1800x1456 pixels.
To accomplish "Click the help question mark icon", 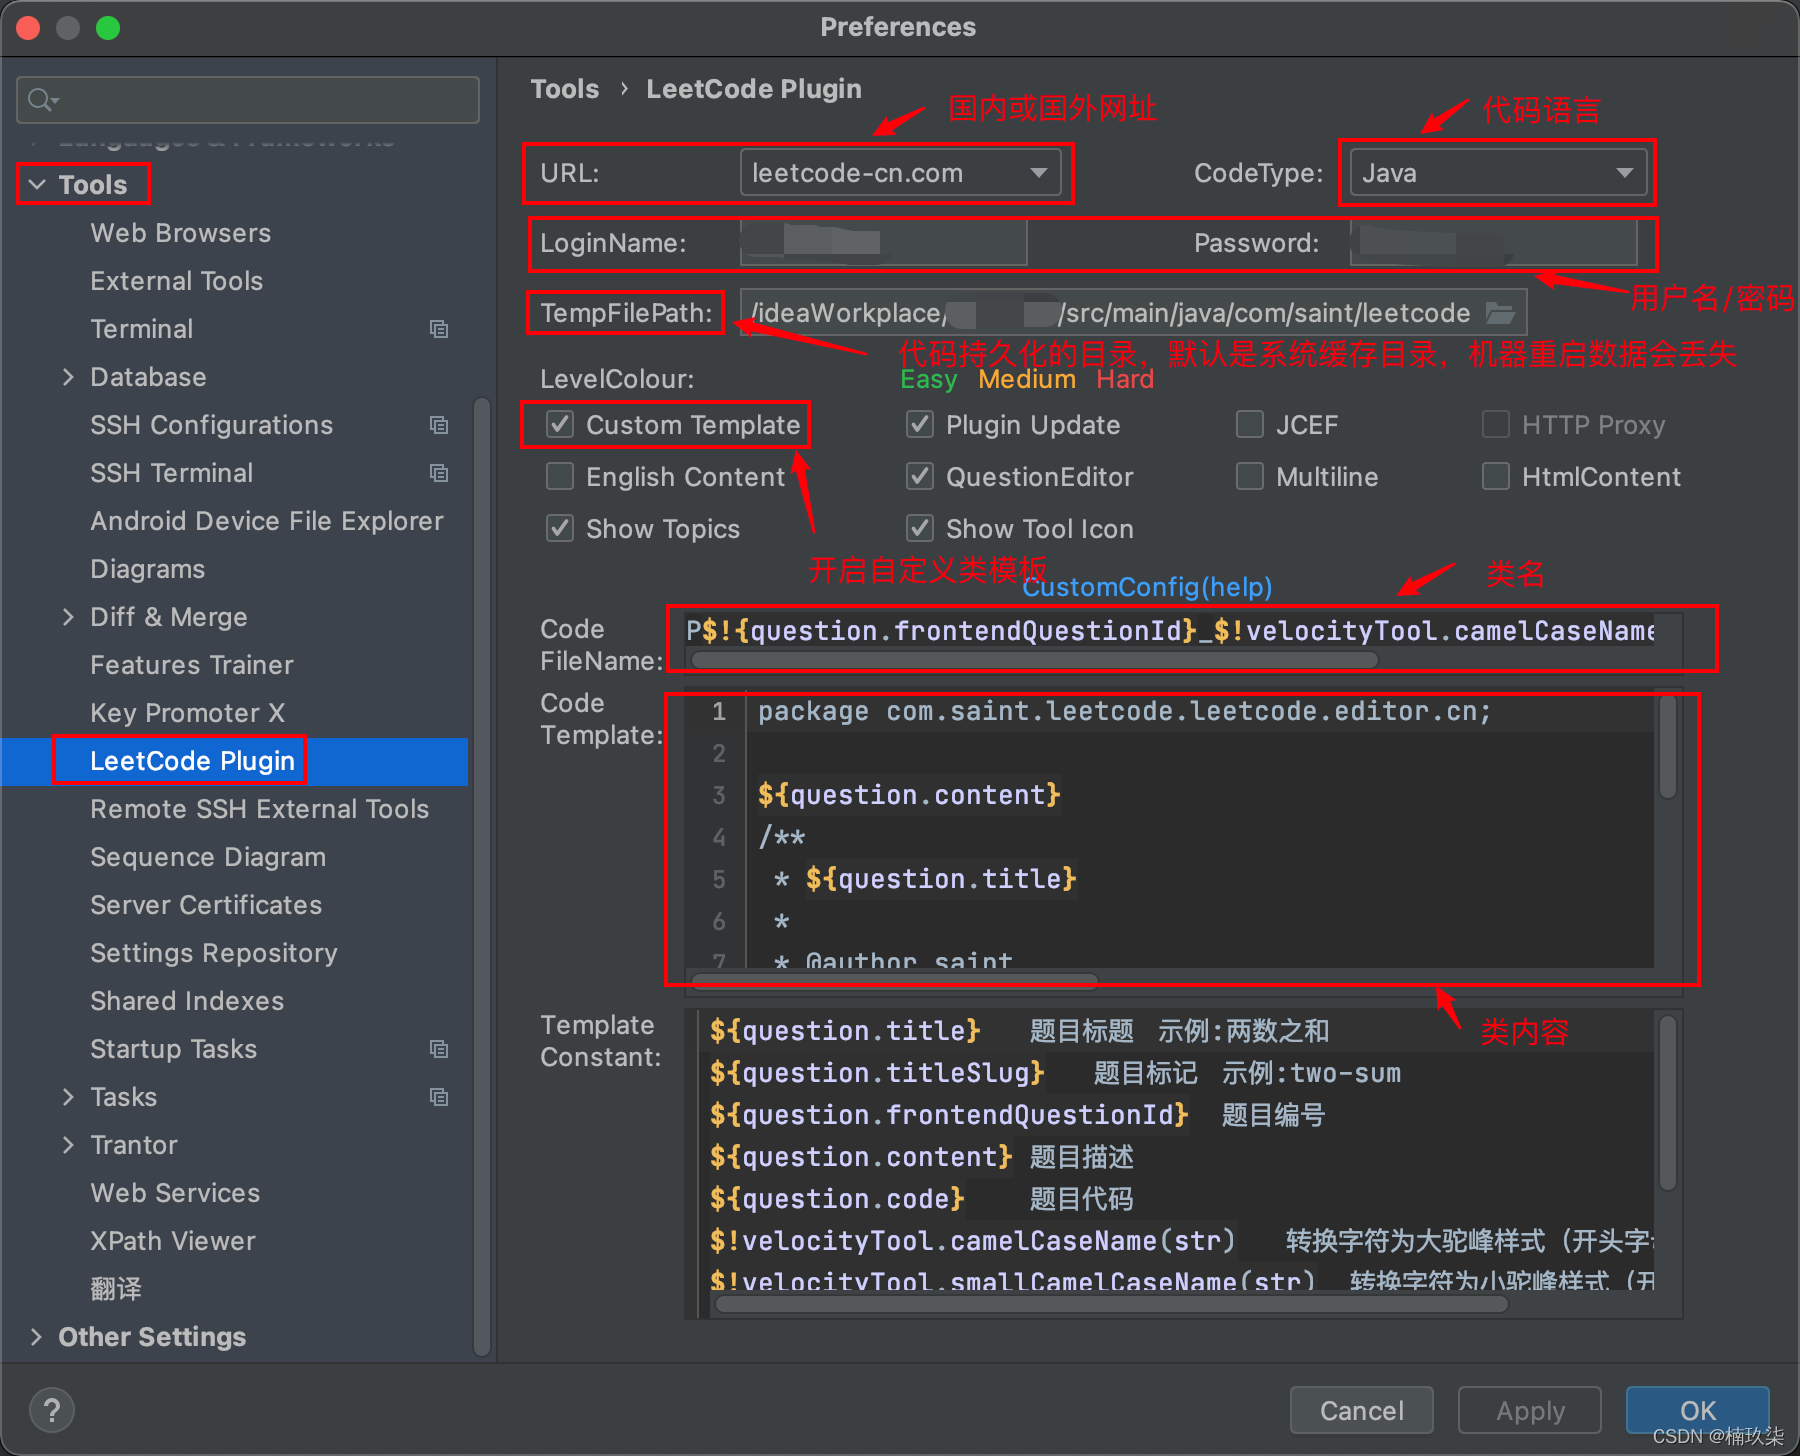I will (x=51, y=1409).
